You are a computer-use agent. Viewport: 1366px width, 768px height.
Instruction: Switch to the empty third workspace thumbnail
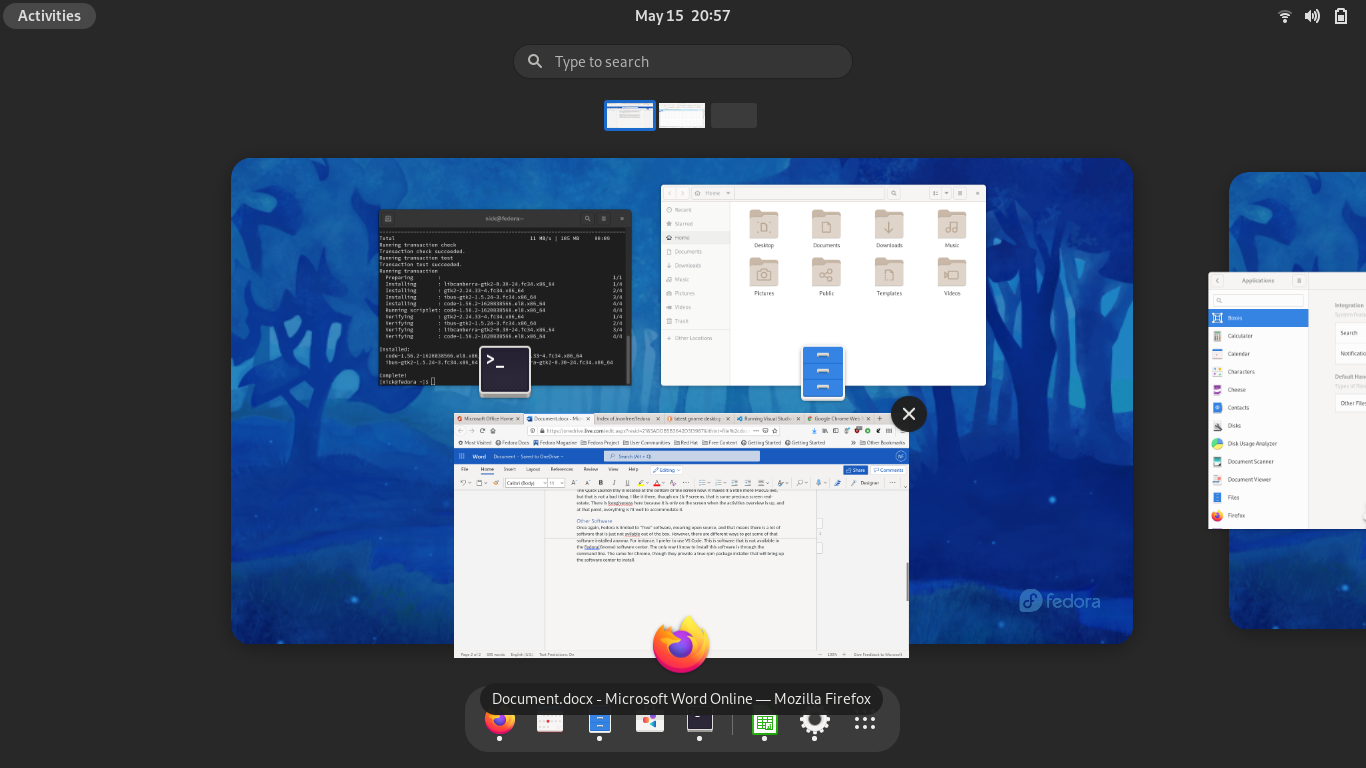coord(734,116)
